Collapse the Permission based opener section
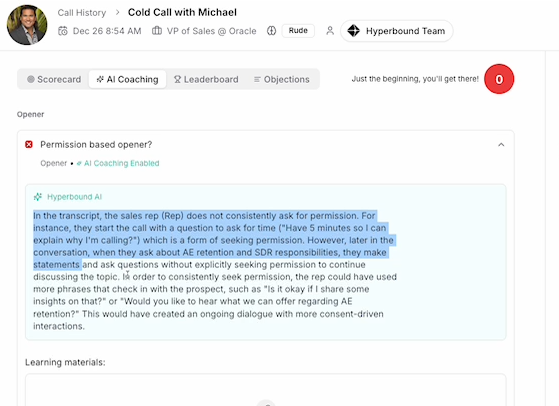The image size is (559, 406). click(501, 145)
